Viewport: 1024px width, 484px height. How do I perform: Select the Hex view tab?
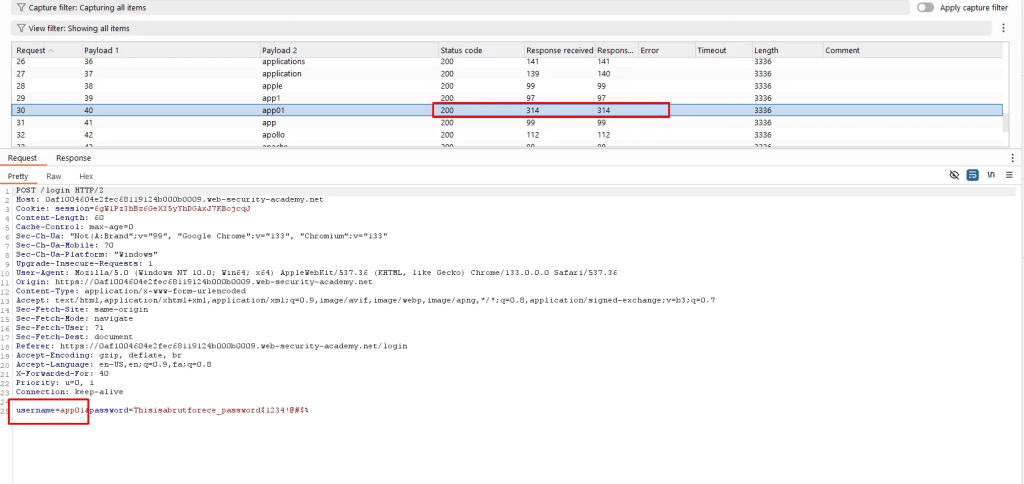click(x=86, y=176)
